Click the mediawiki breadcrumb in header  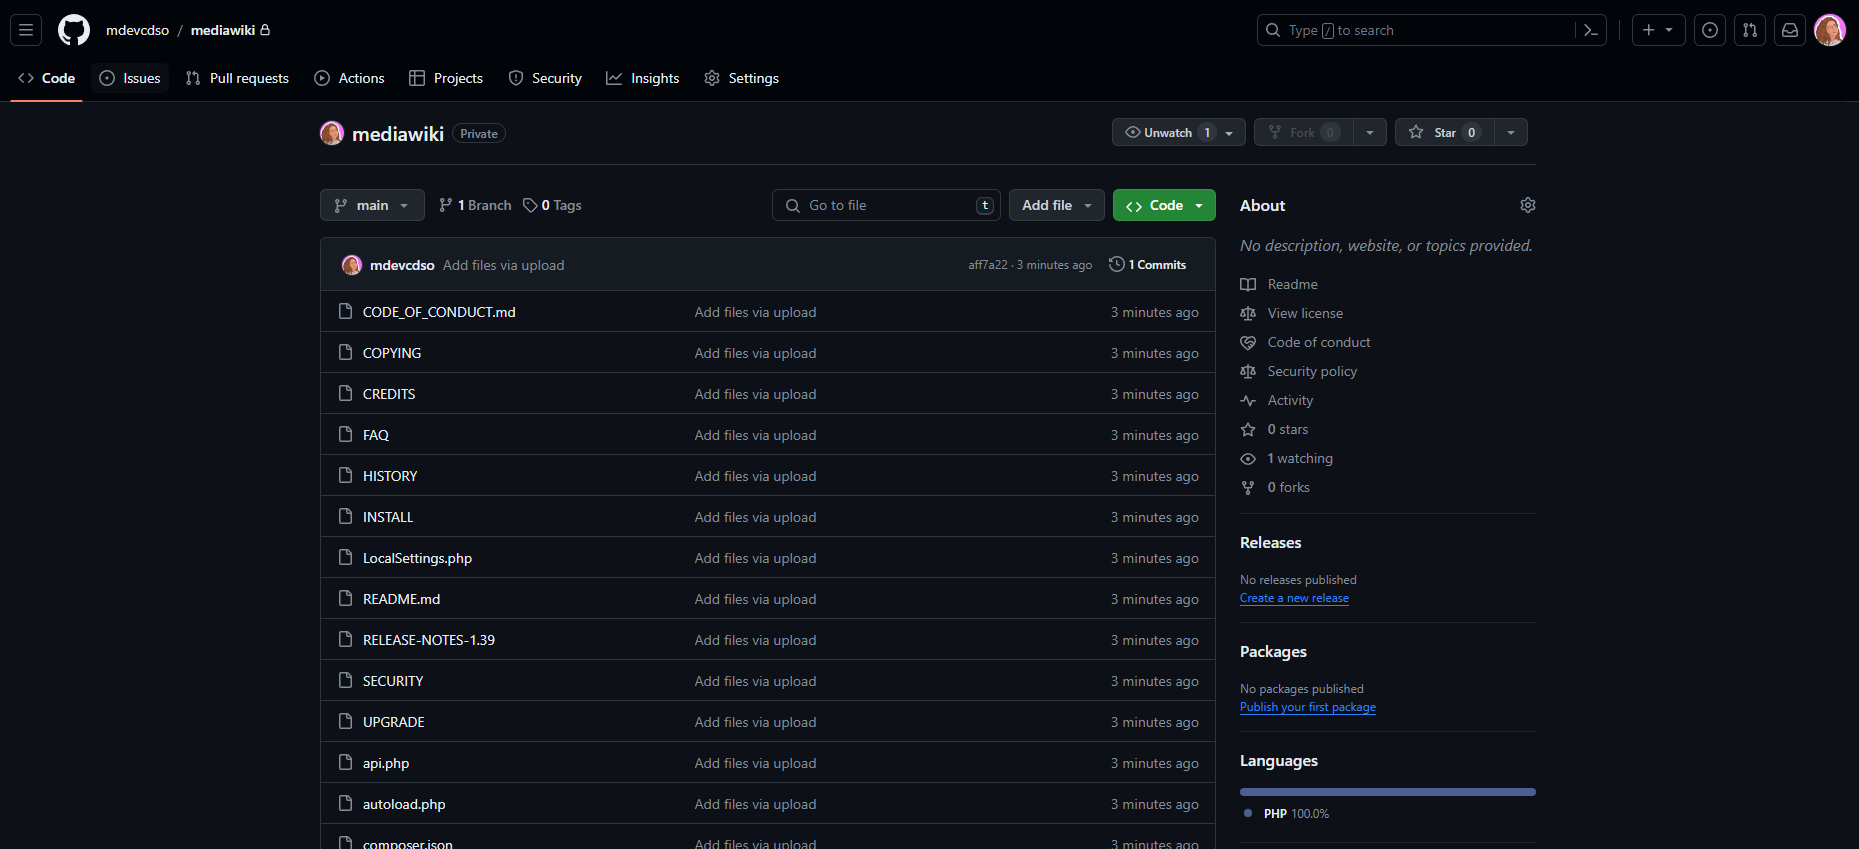[223, 30]
